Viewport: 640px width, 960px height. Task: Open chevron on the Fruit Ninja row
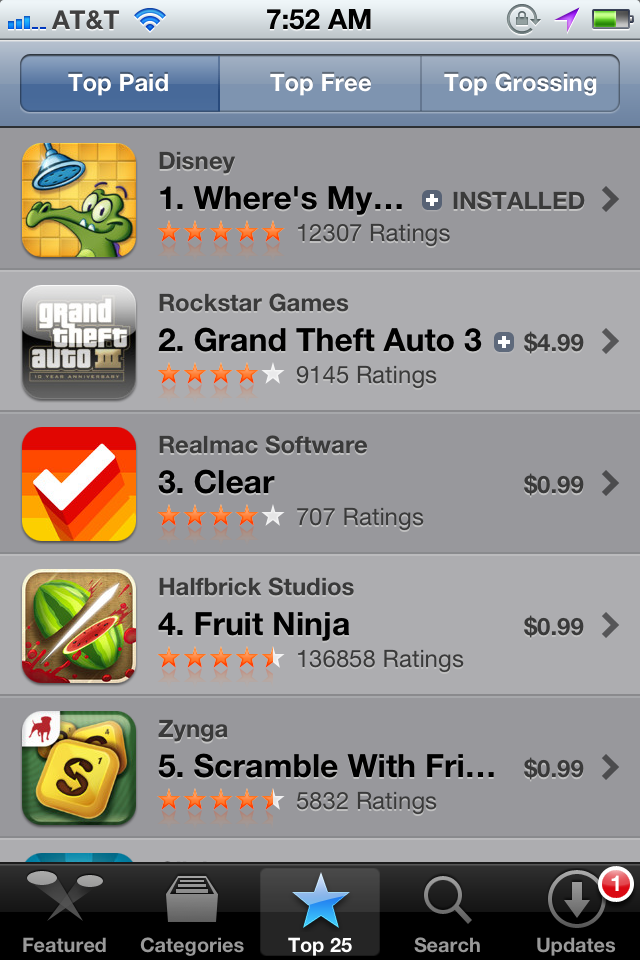pos(610,626)
